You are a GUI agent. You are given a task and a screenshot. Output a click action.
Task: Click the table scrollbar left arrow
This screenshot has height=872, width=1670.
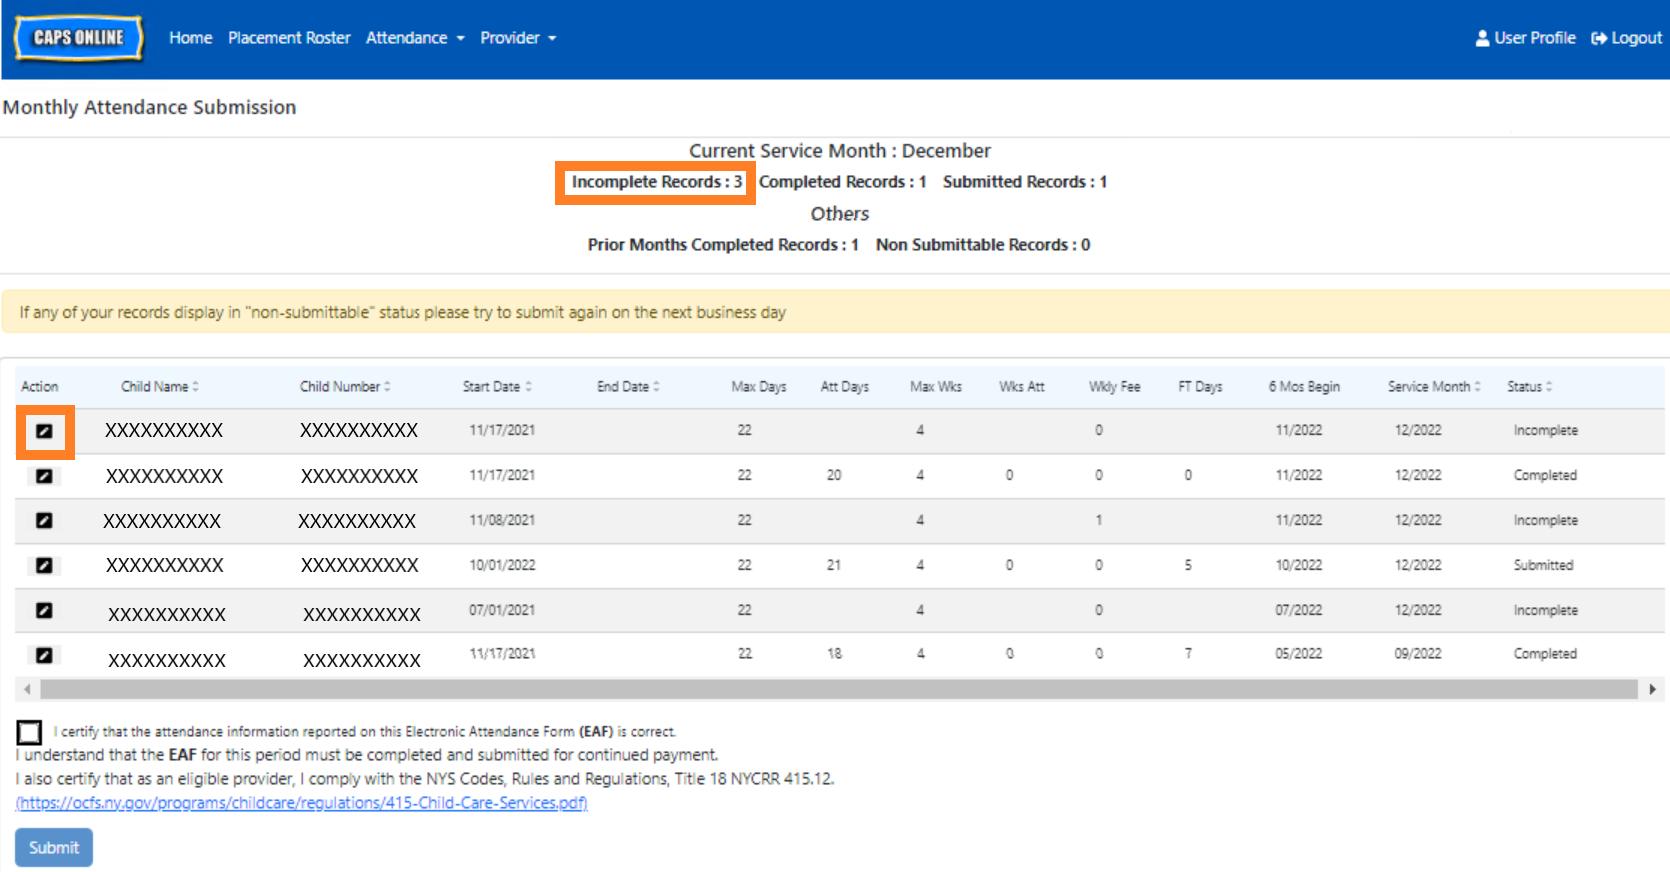click(x=27, y=689)
